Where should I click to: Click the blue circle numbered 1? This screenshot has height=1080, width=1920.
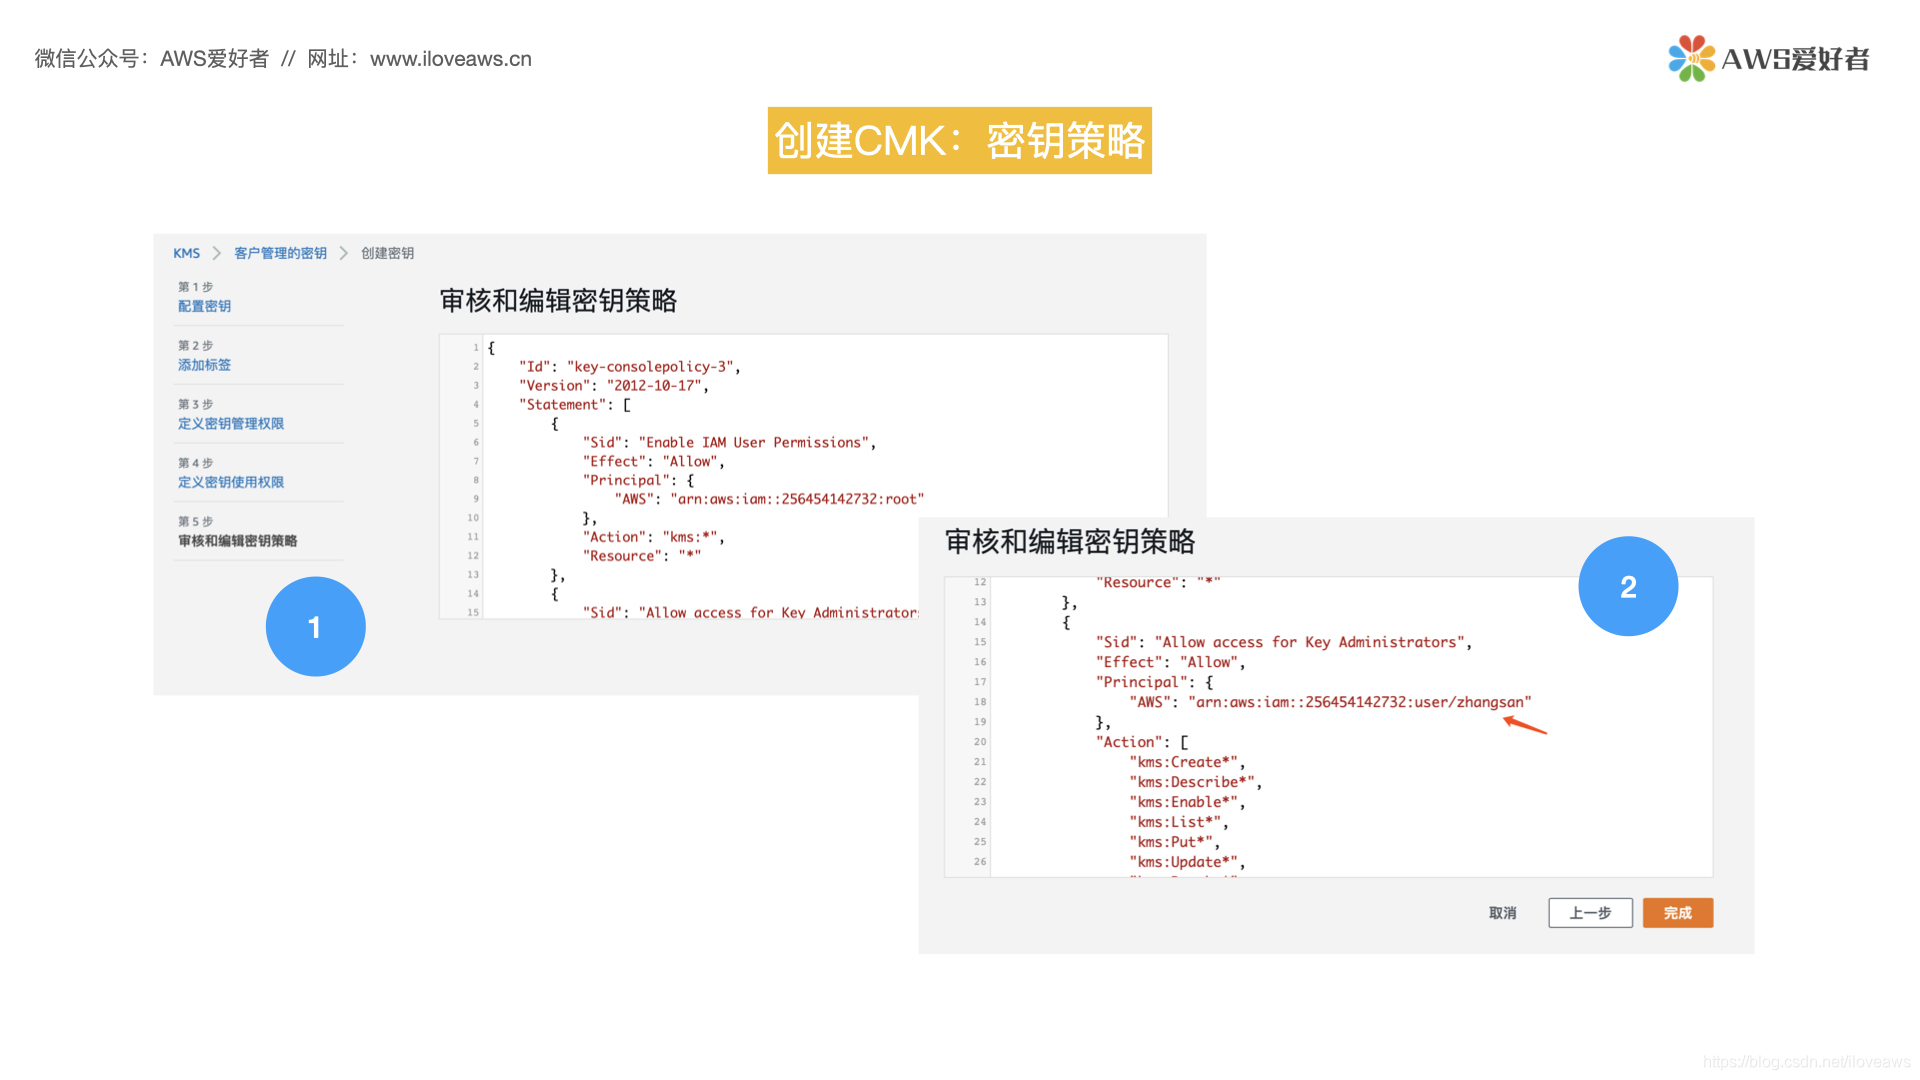315,627
